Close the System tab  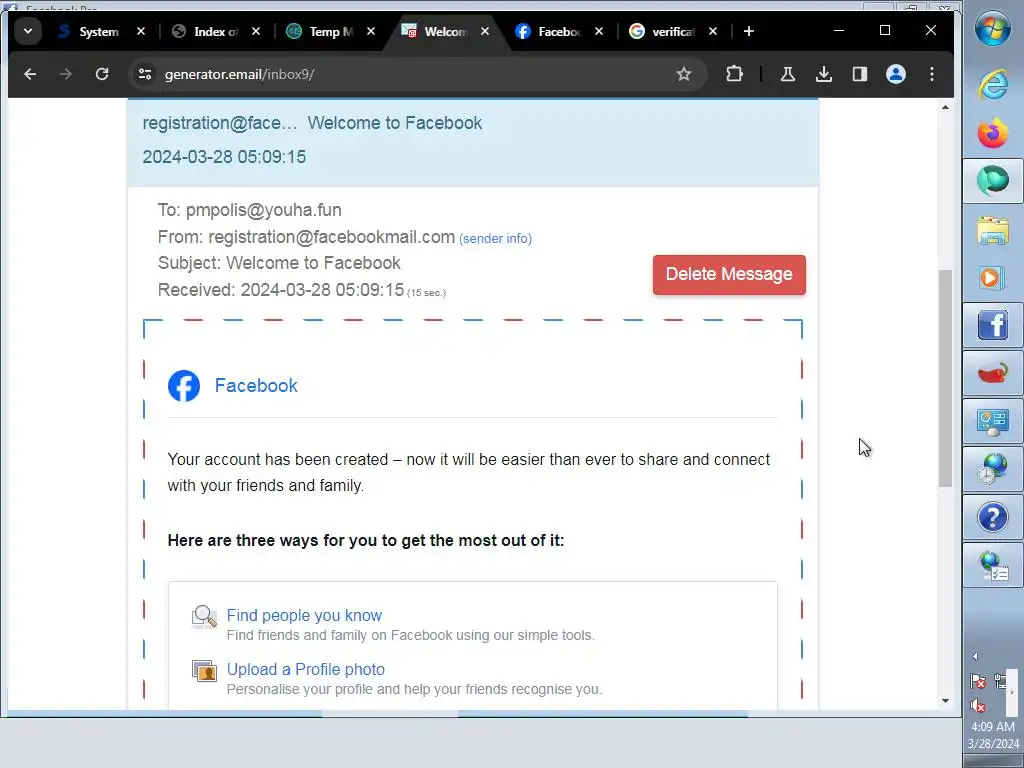pyautogui.click(x=140, y=31)
